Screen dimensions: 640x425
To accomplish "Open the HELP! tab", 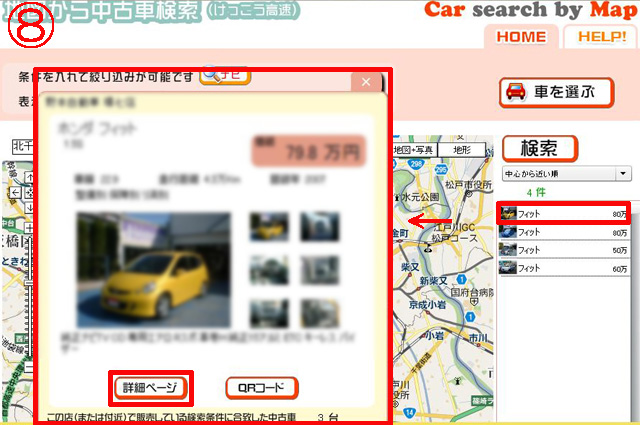I will pos(601,37).
